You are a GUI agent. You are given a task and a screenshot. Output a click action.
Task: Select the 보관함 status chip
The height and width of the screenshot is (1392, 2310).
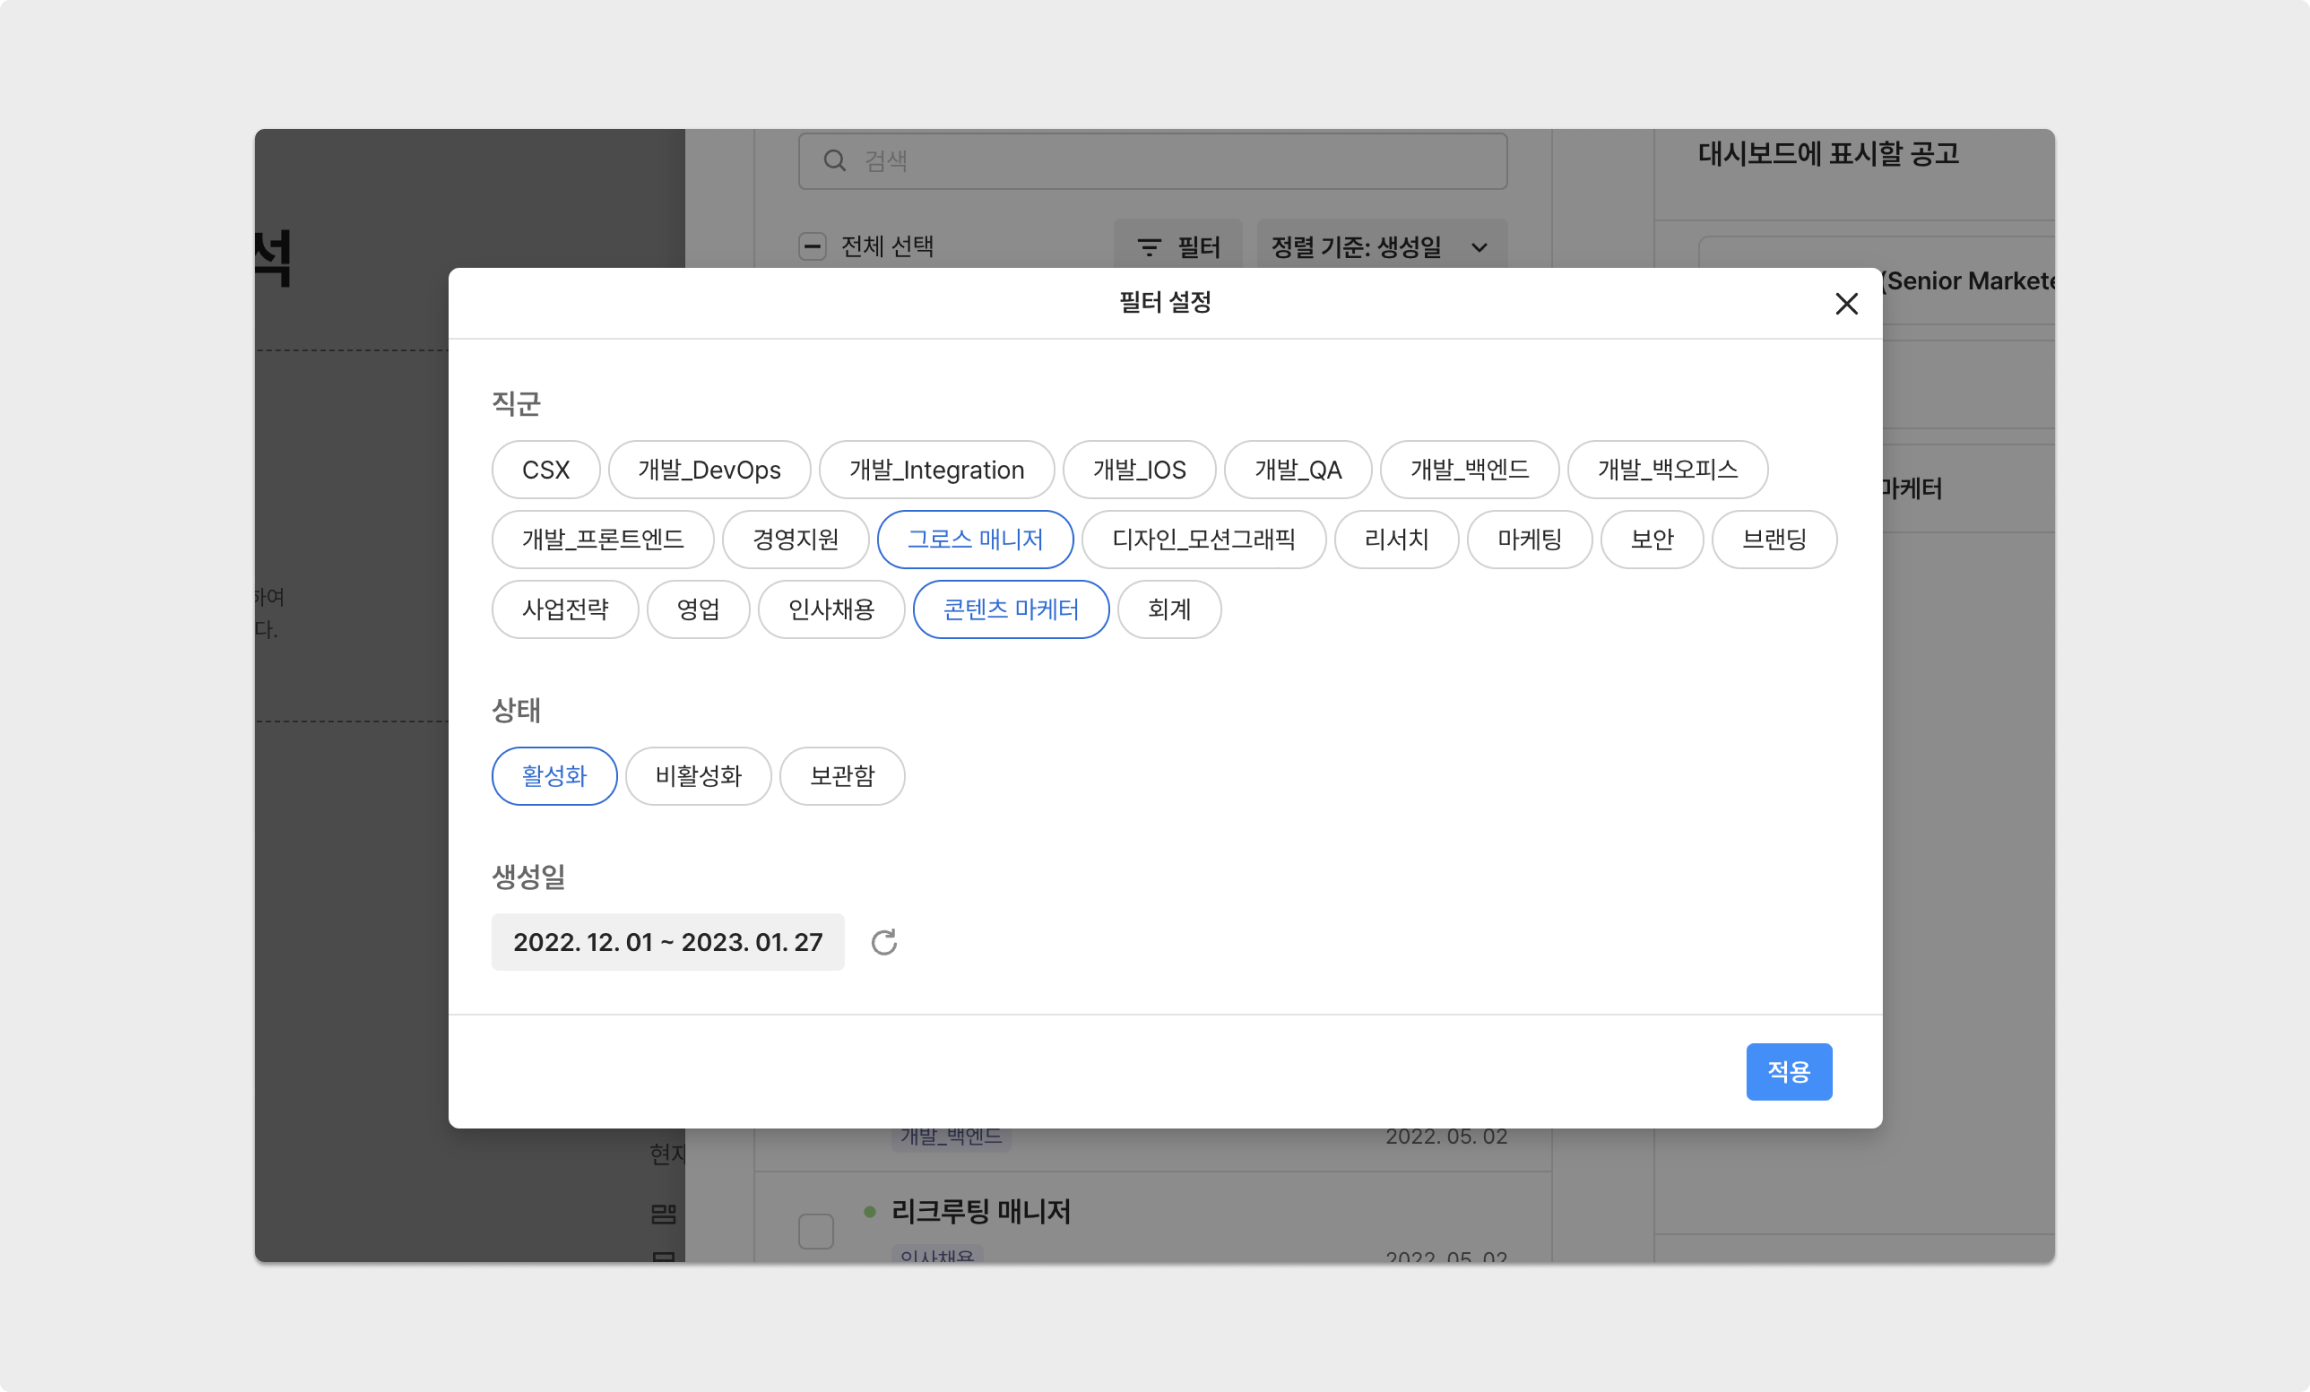(x=842, y=776)
